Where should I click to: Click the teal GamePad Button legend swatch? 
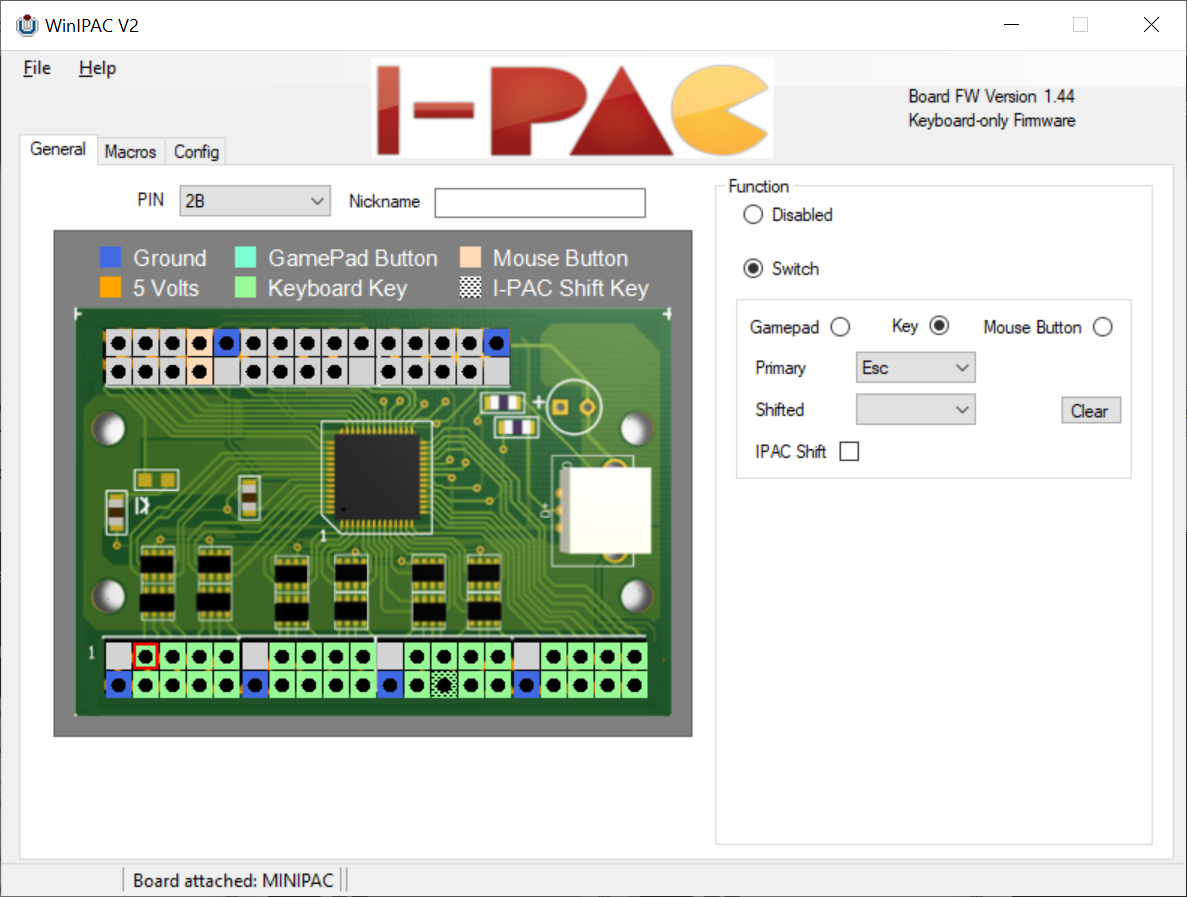(x=245, y=257)
